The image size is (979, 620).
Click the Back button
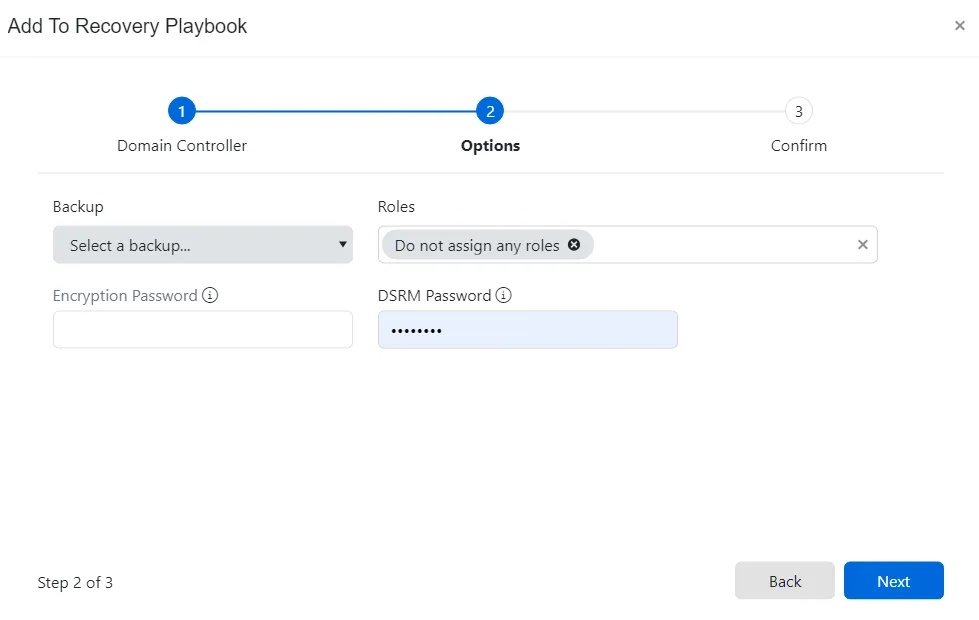(785, 581)
